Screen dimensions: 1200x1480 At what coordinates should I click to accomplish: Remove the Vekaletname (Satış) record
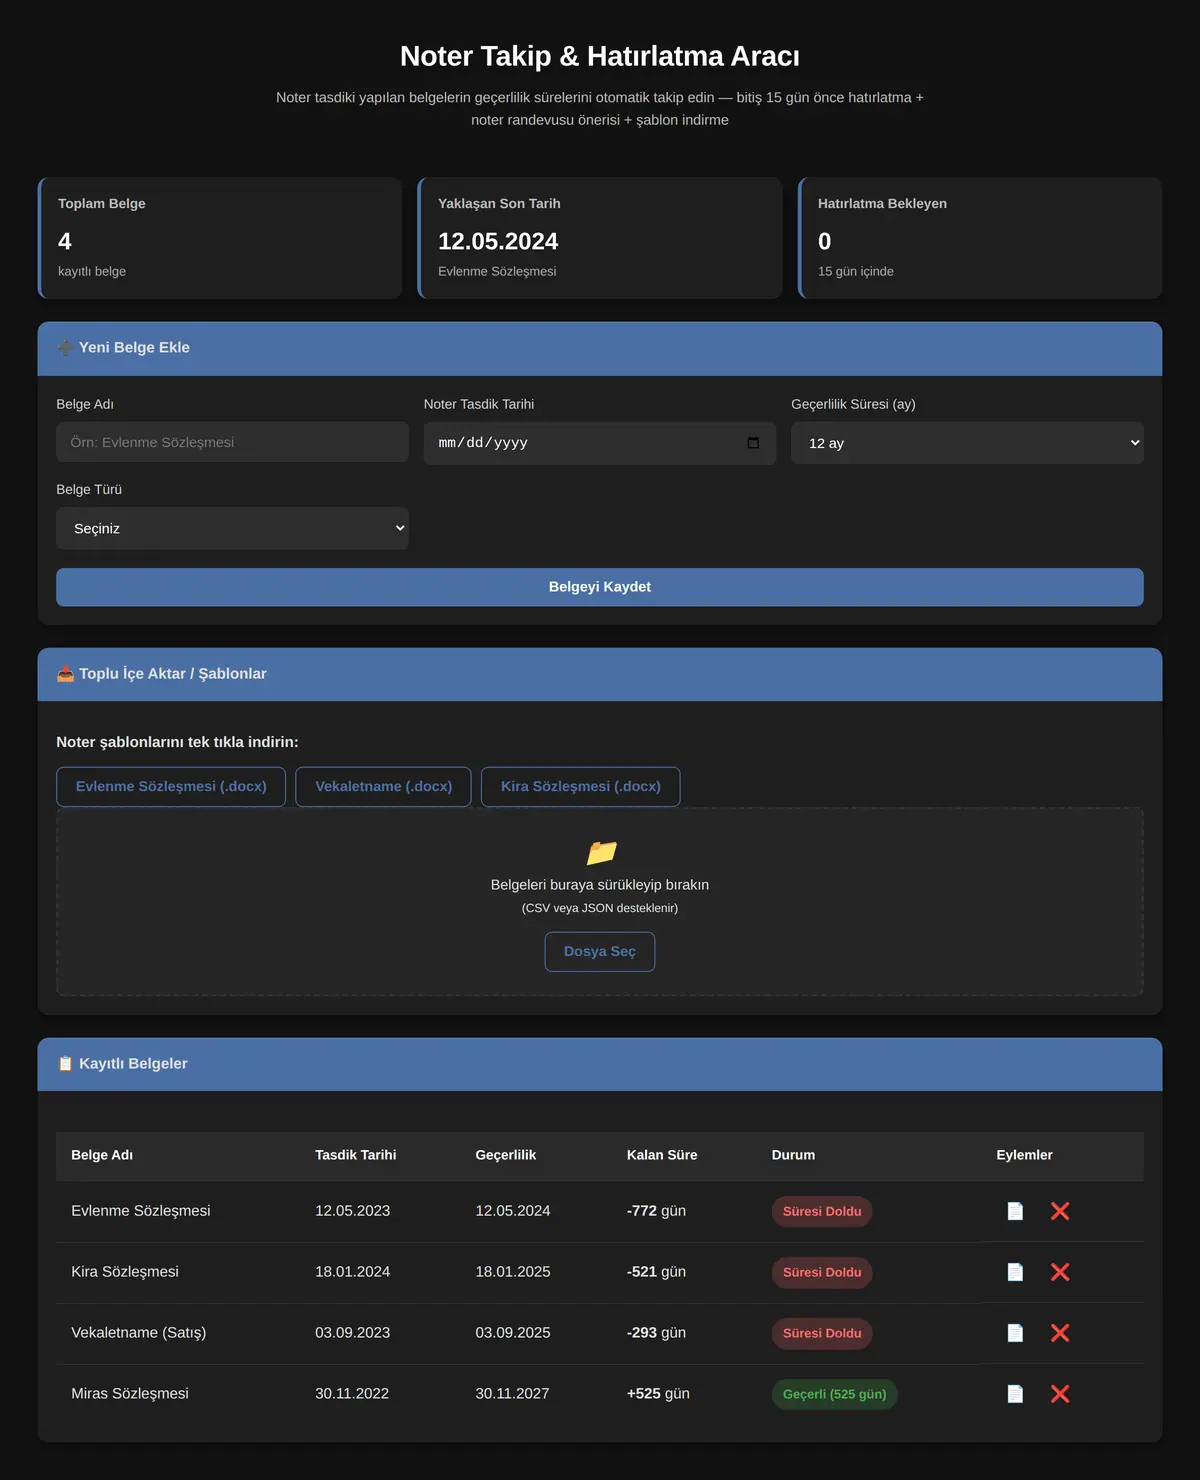pyautogui.click(x=1060, y=1333)
